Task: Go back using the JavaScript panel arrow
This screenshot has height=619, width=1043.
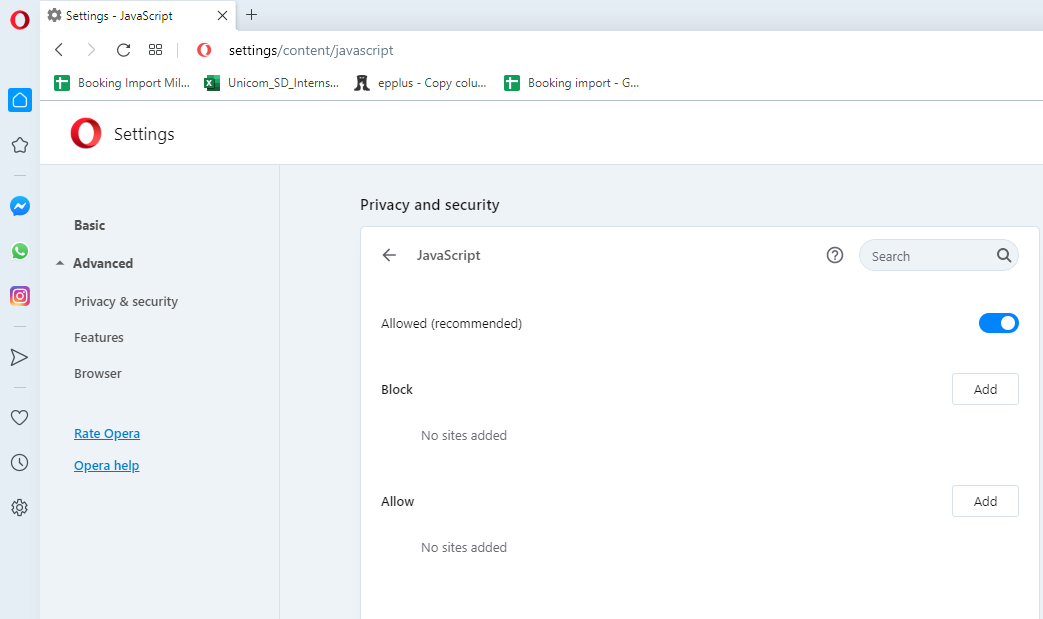Action: [x=389, y=255]
